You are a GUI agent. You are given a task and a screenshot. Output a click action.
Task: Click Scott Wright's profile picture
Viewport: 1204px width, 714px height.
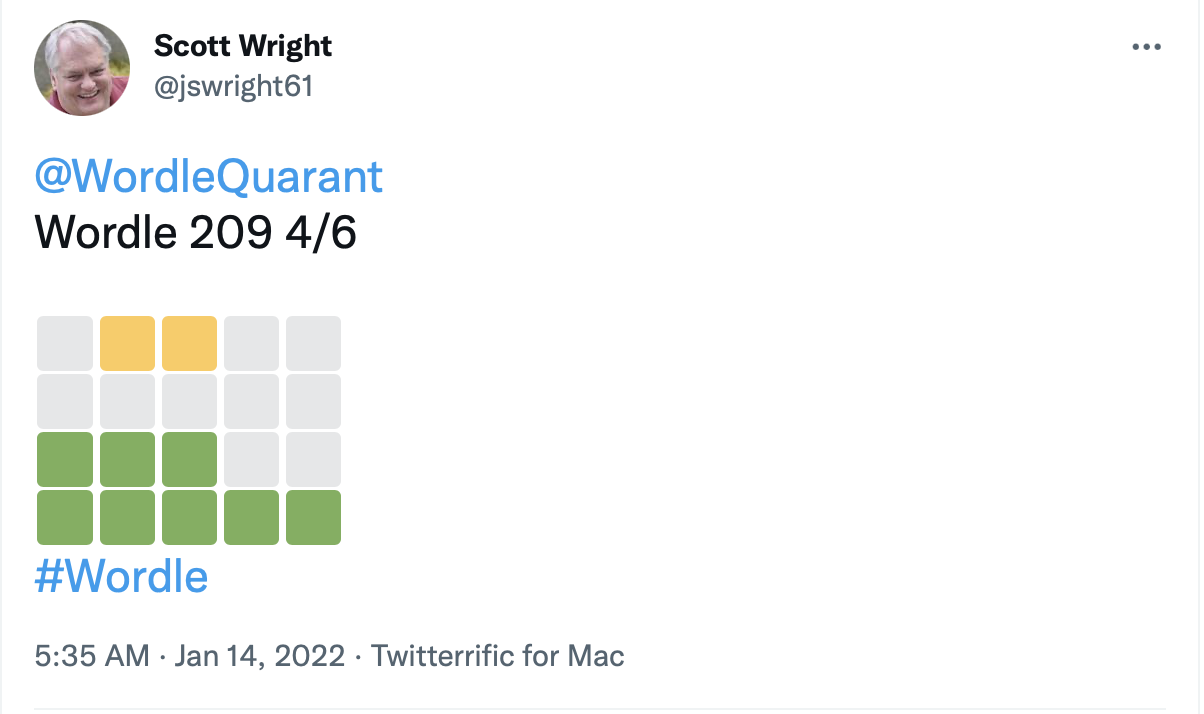[81, 68]
